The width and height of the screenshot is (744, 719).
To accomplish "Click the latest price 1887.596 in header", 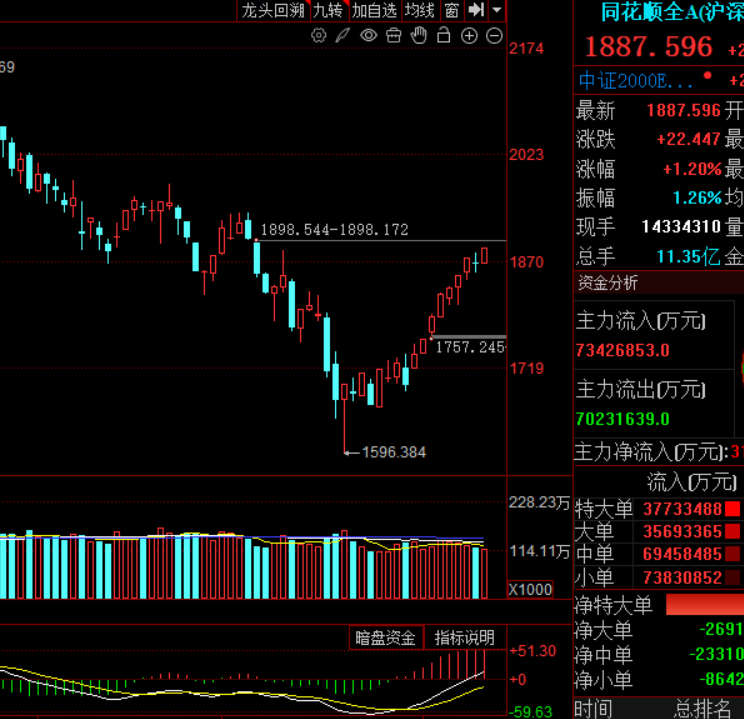I will point(649,47).
